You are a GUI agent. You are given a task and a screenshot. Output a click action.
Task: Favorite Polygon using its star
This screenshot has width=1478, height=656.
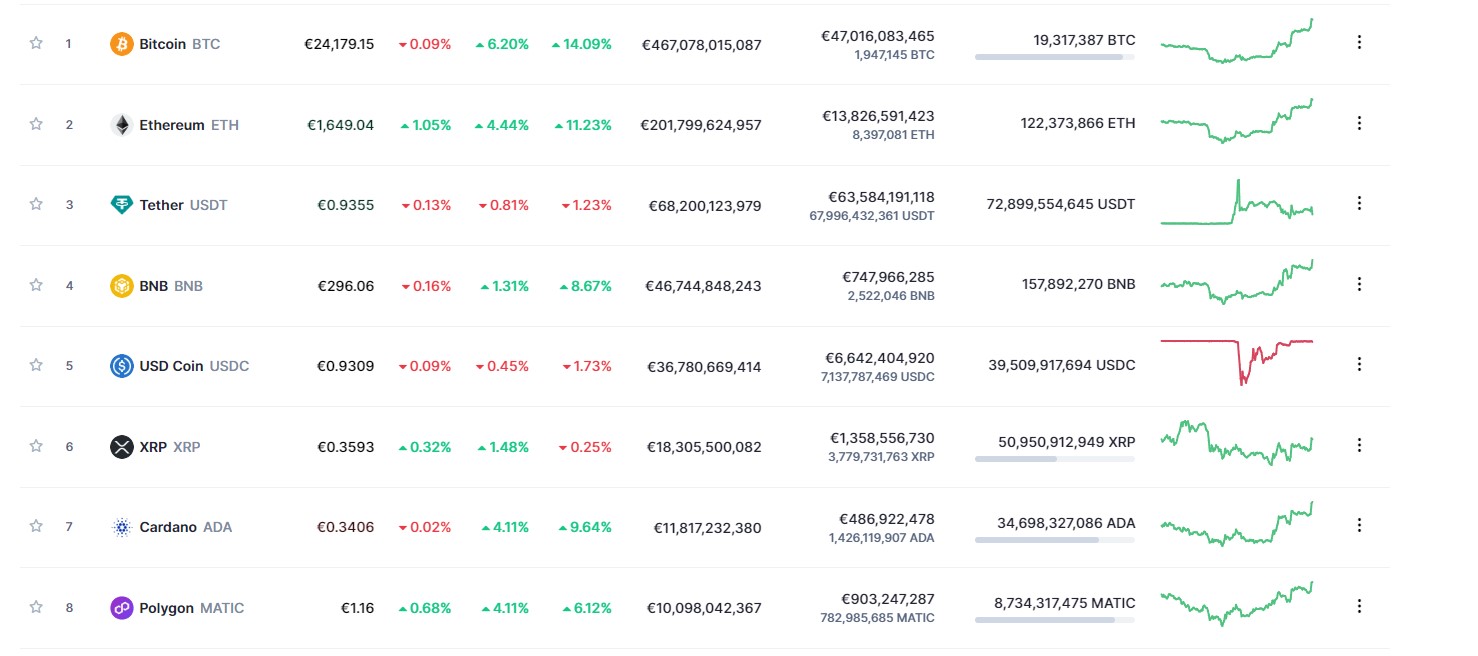36,607
